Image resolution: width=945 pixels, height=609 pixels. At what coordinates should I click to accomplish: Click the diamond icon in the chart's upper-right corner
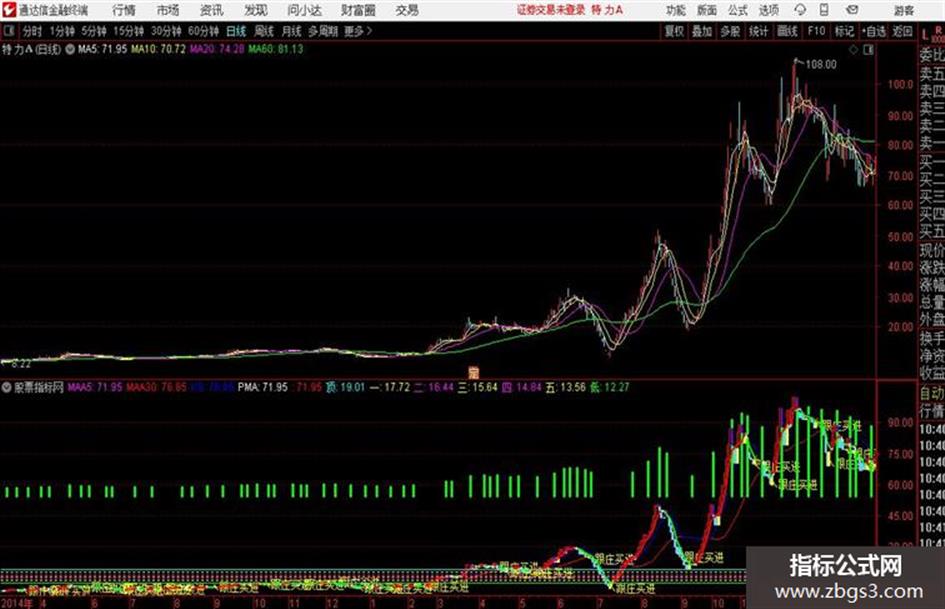[x=853, y=50]
